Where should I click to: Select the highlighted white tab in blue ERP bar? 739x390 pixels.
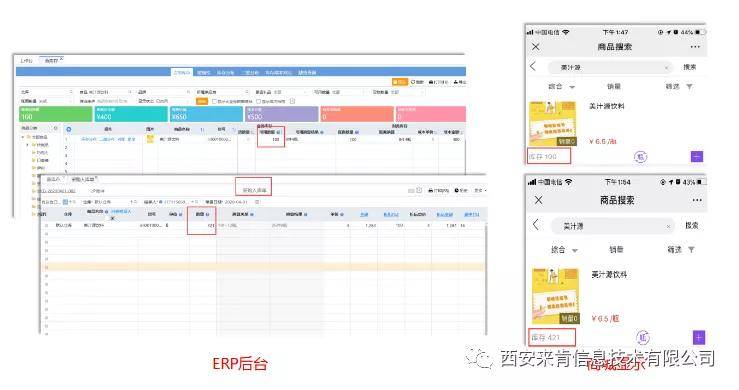[x=181, y=72]
